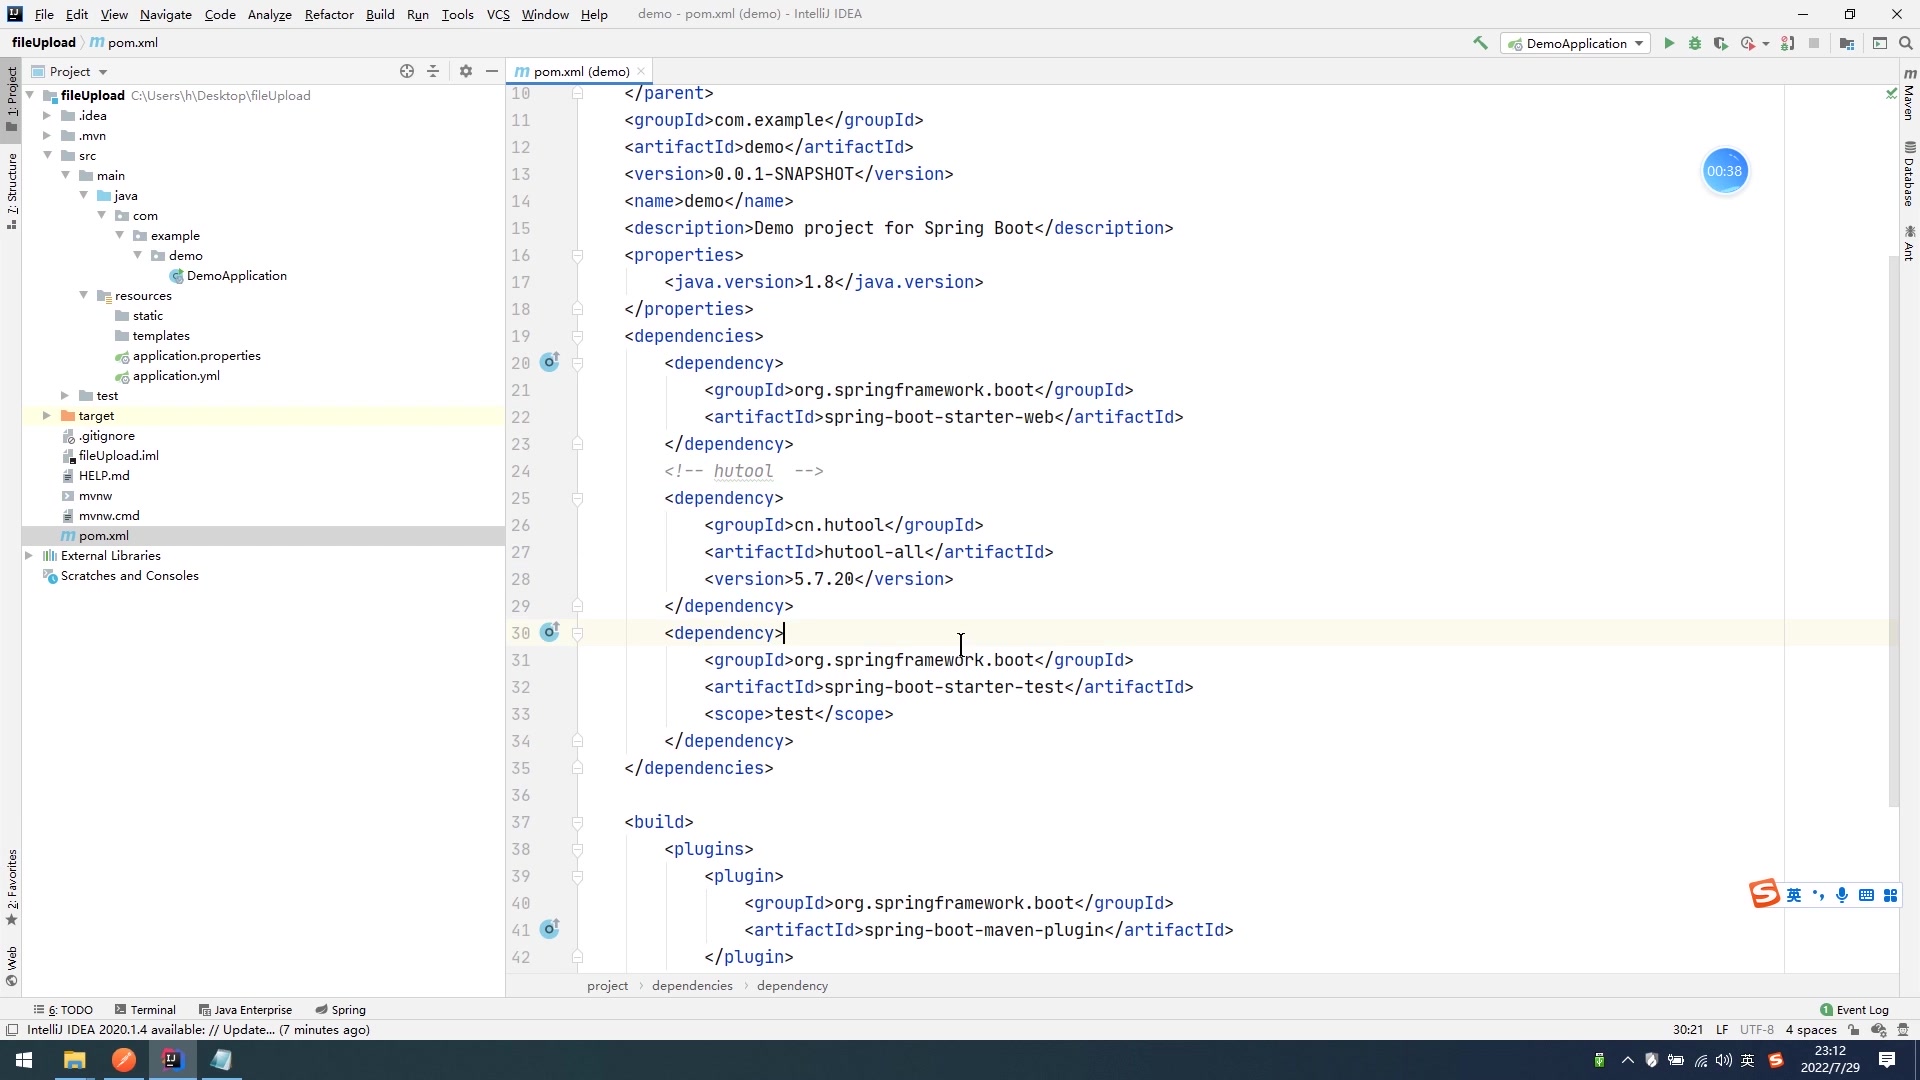The image size is (1920, 1080).
Task: Expand the target folder
Action: click(47, 415)
